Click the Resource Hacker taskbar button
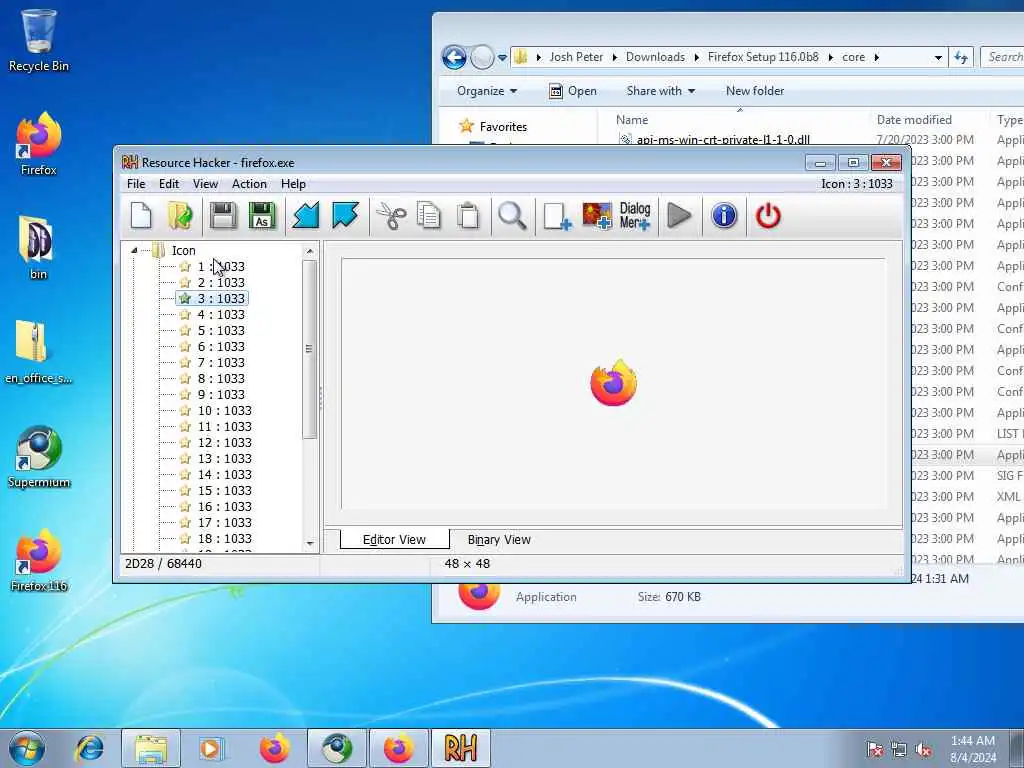1024x768 pixels. (460, 748)
